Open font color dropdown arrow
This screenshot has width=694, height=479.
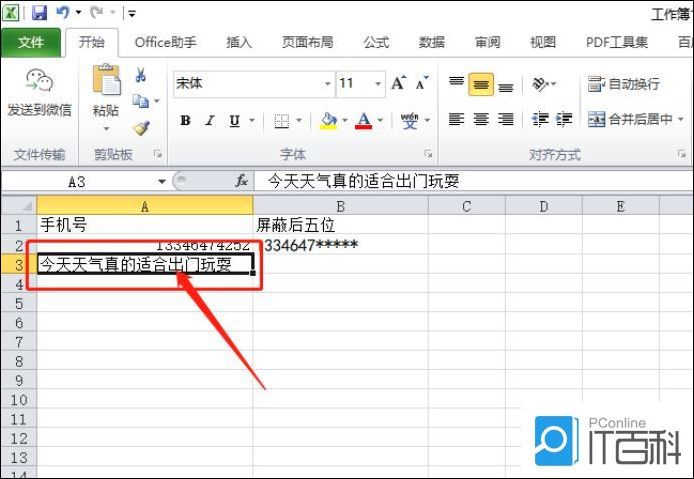point(380,120)
